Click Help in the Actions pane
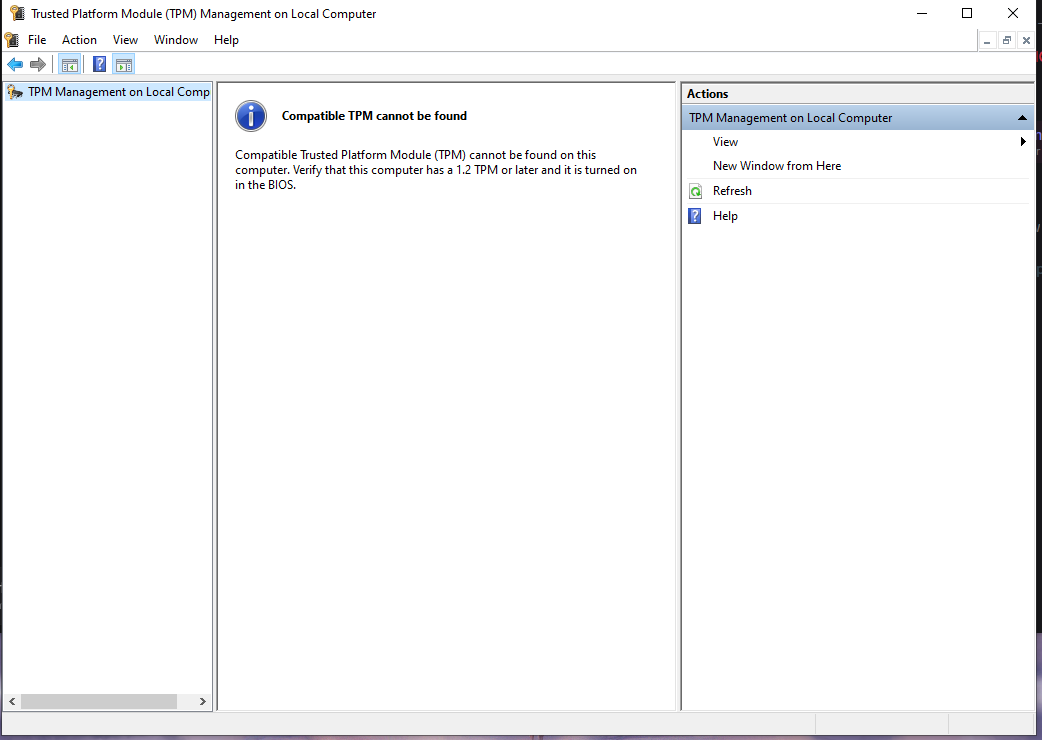Screen dimensions: 1042x740 725,216
